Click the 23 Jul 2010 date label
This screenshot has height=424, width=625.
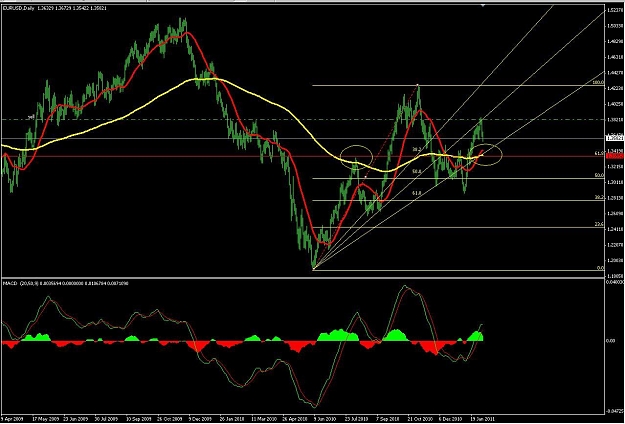[356, 419]
